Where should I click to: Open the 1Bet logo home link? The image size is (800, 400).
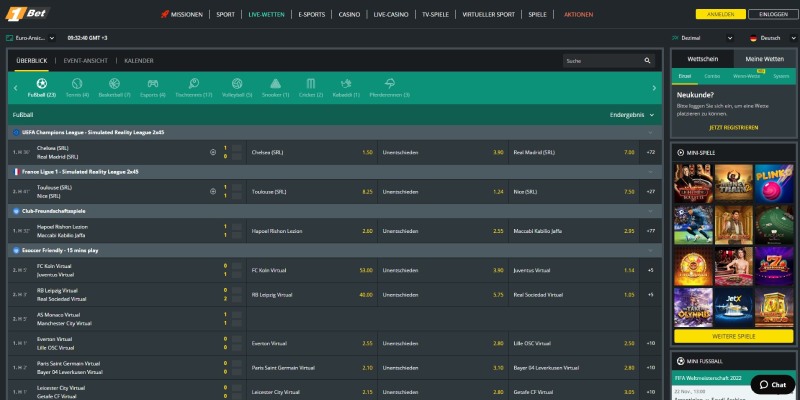coord(26,14)
